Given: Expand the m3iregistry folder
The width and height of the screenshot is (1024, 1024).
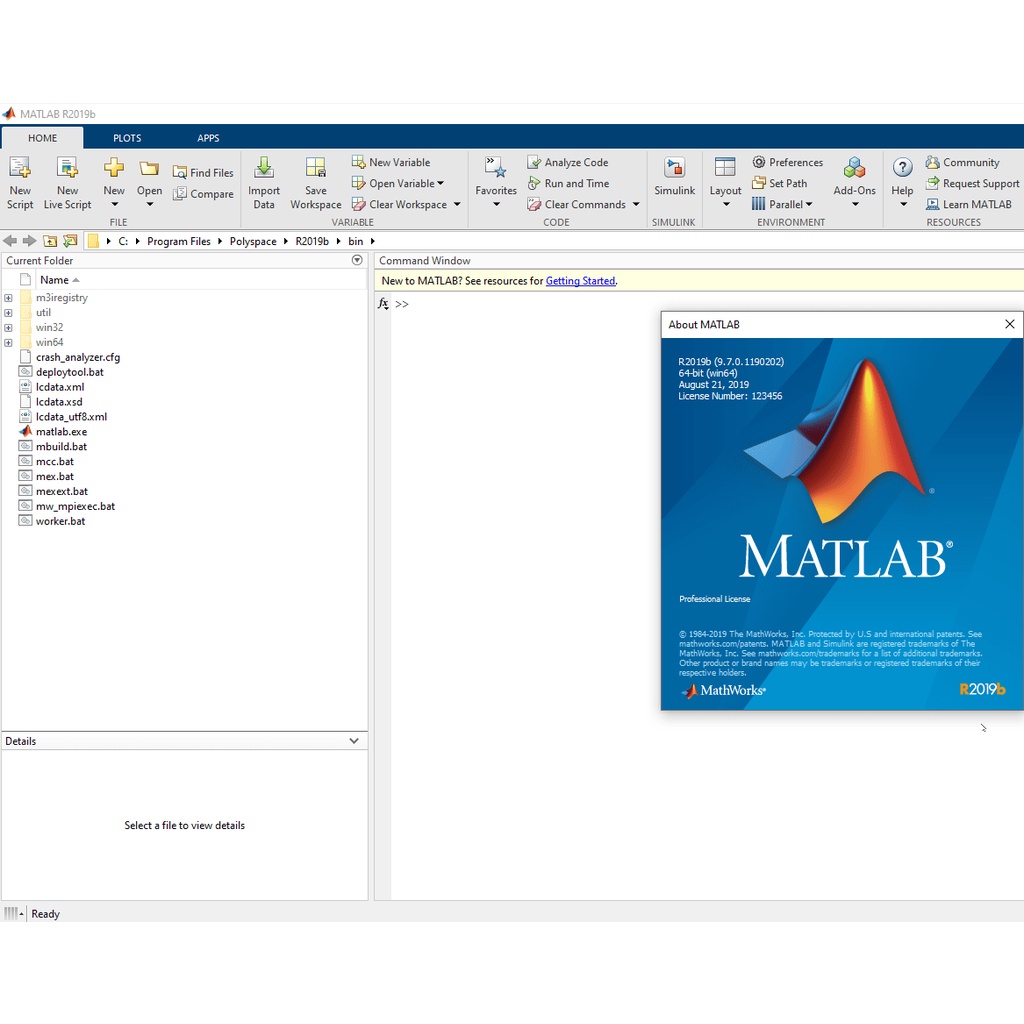Looking at the screenshot, I should tap(8, 298).
